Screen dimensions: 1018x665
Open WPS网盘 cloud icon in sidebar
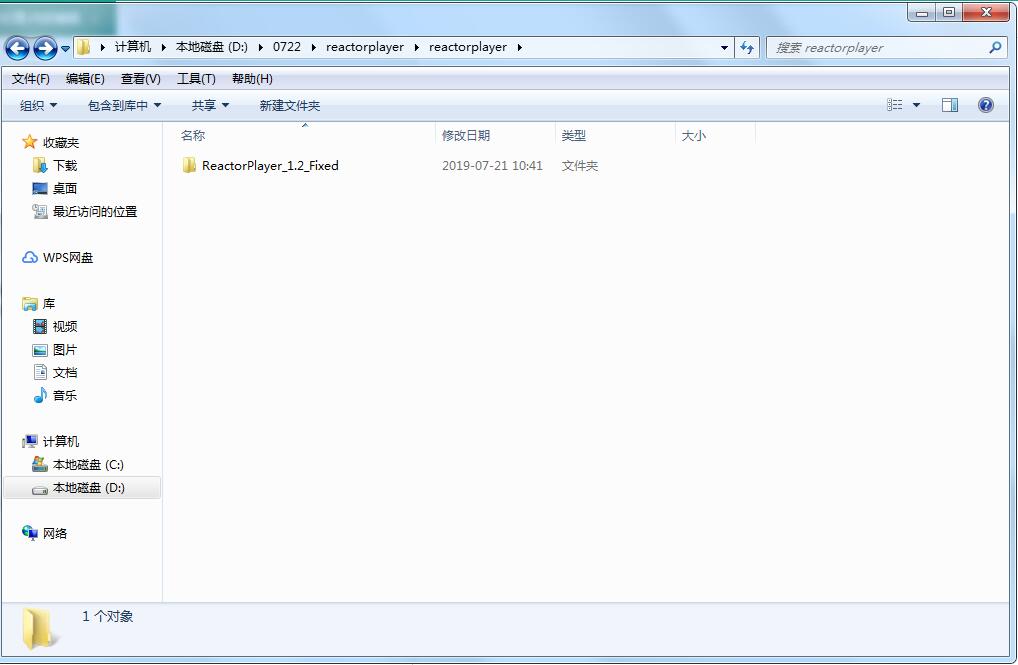[30, 258]
